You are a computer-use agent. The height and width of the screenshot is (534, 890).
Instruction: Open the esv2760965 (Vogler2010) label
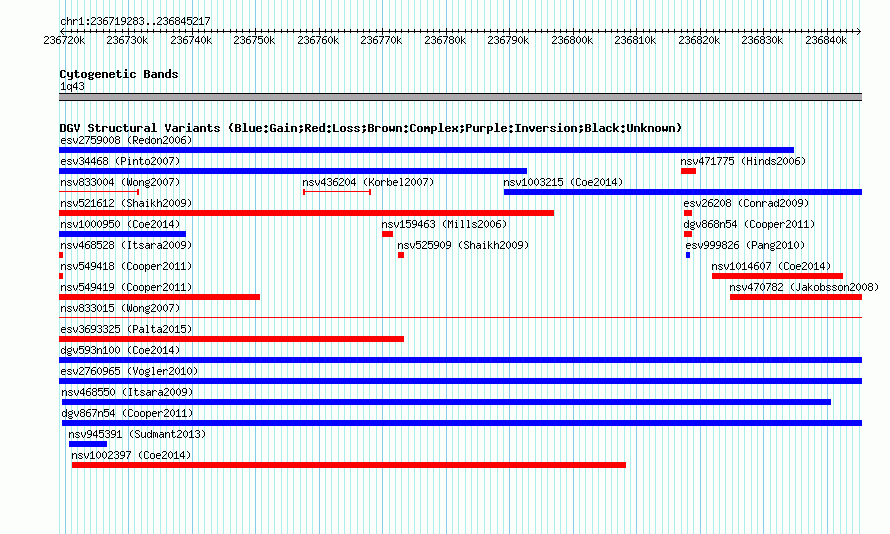point(129,371)
